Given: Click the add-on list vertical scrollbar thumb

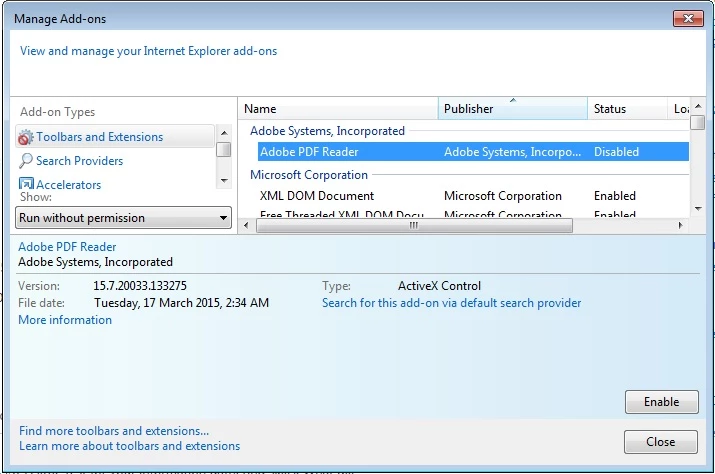Looking at the screenshot, I should (698, 122).
